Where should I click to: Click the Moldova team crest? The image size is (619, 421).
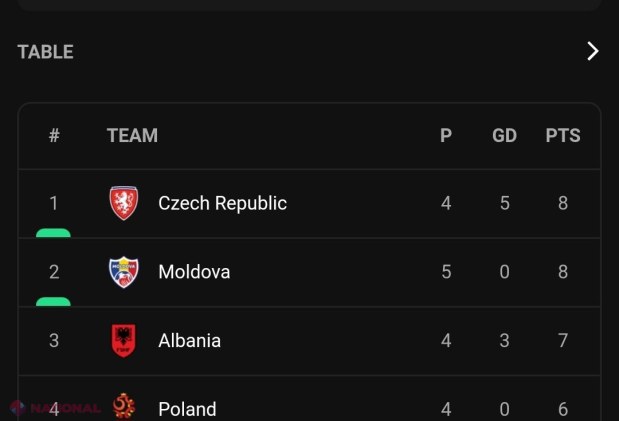124,272
